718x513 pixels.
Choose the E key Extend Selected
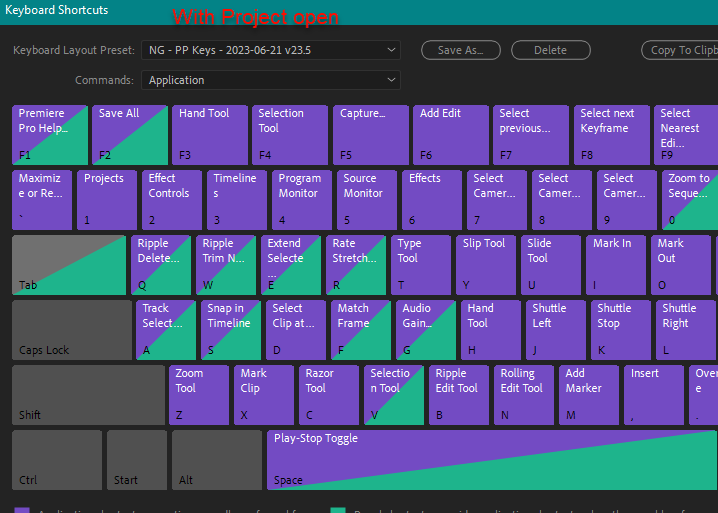pyautogui.click(x=291, y=265)
